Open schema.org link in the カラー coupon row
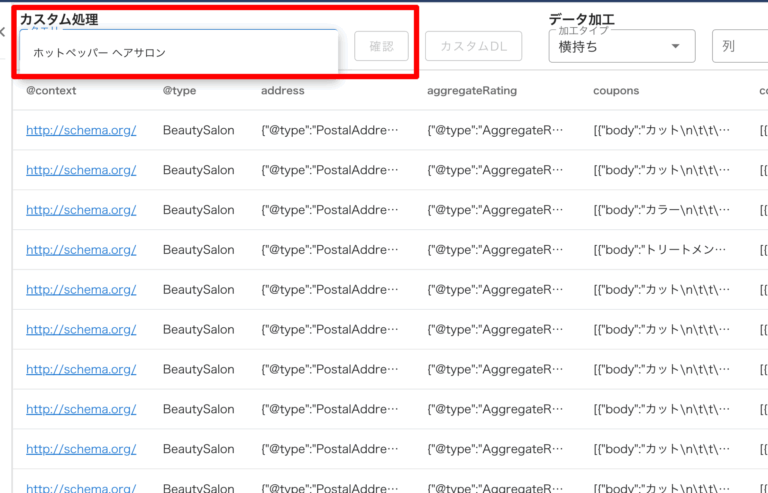The height and width of the screenshot is (493, 768). [x=81, y=210]
